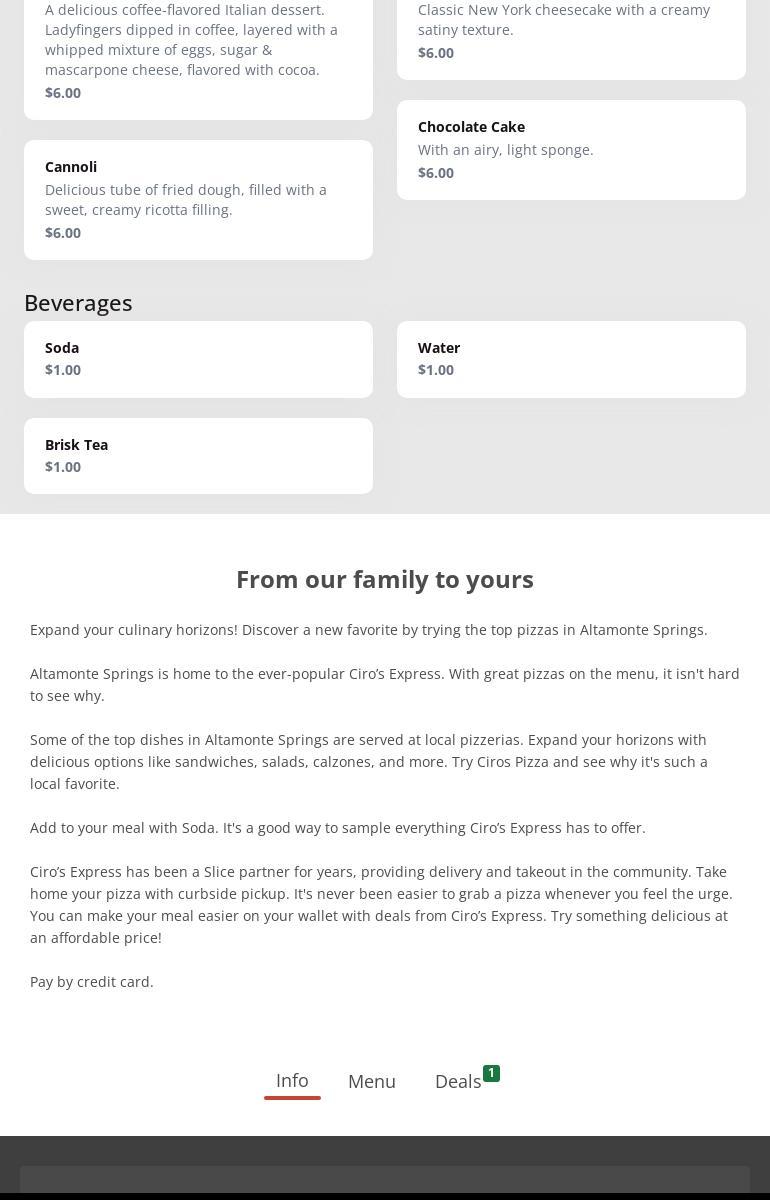The image size is (770, 1200).
Task: Click the Beverages section heading
Action: click(78, 302)
